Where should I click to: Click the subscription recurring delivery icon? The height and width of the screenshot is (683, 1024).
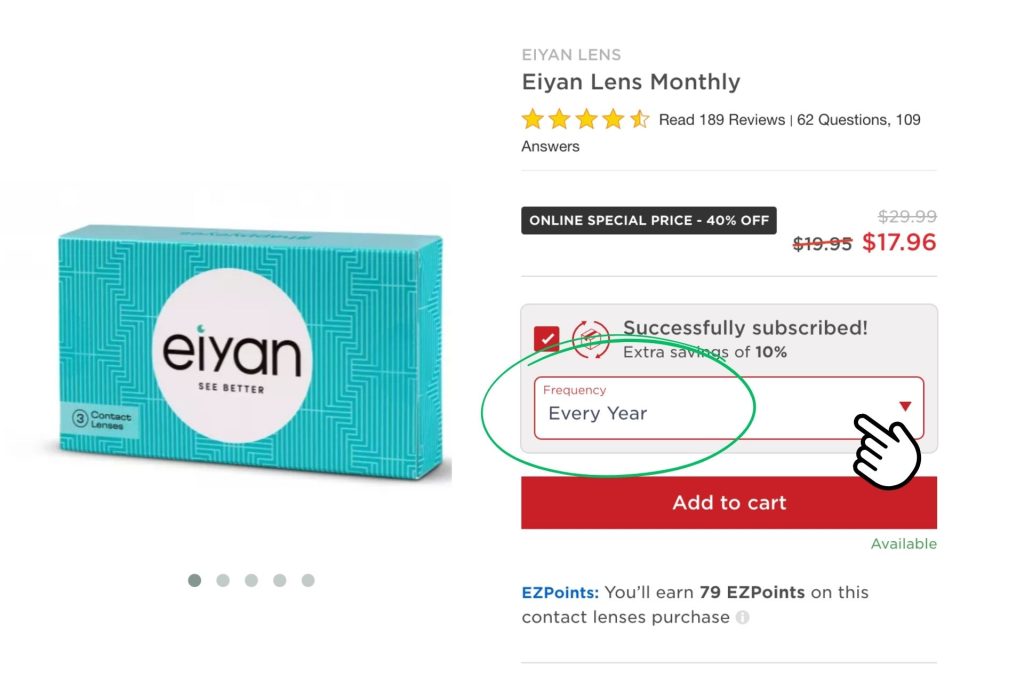click(x=590, y=340)
